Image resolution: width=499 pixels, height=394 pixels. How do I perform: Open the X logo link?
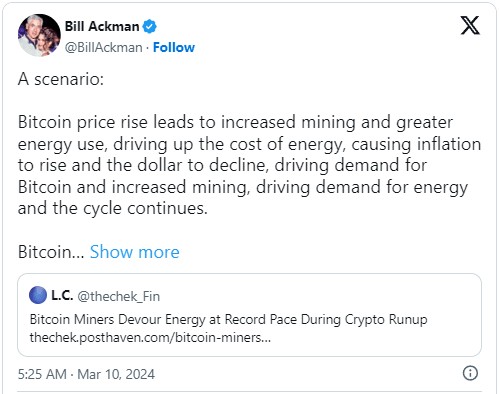point(470,25)
